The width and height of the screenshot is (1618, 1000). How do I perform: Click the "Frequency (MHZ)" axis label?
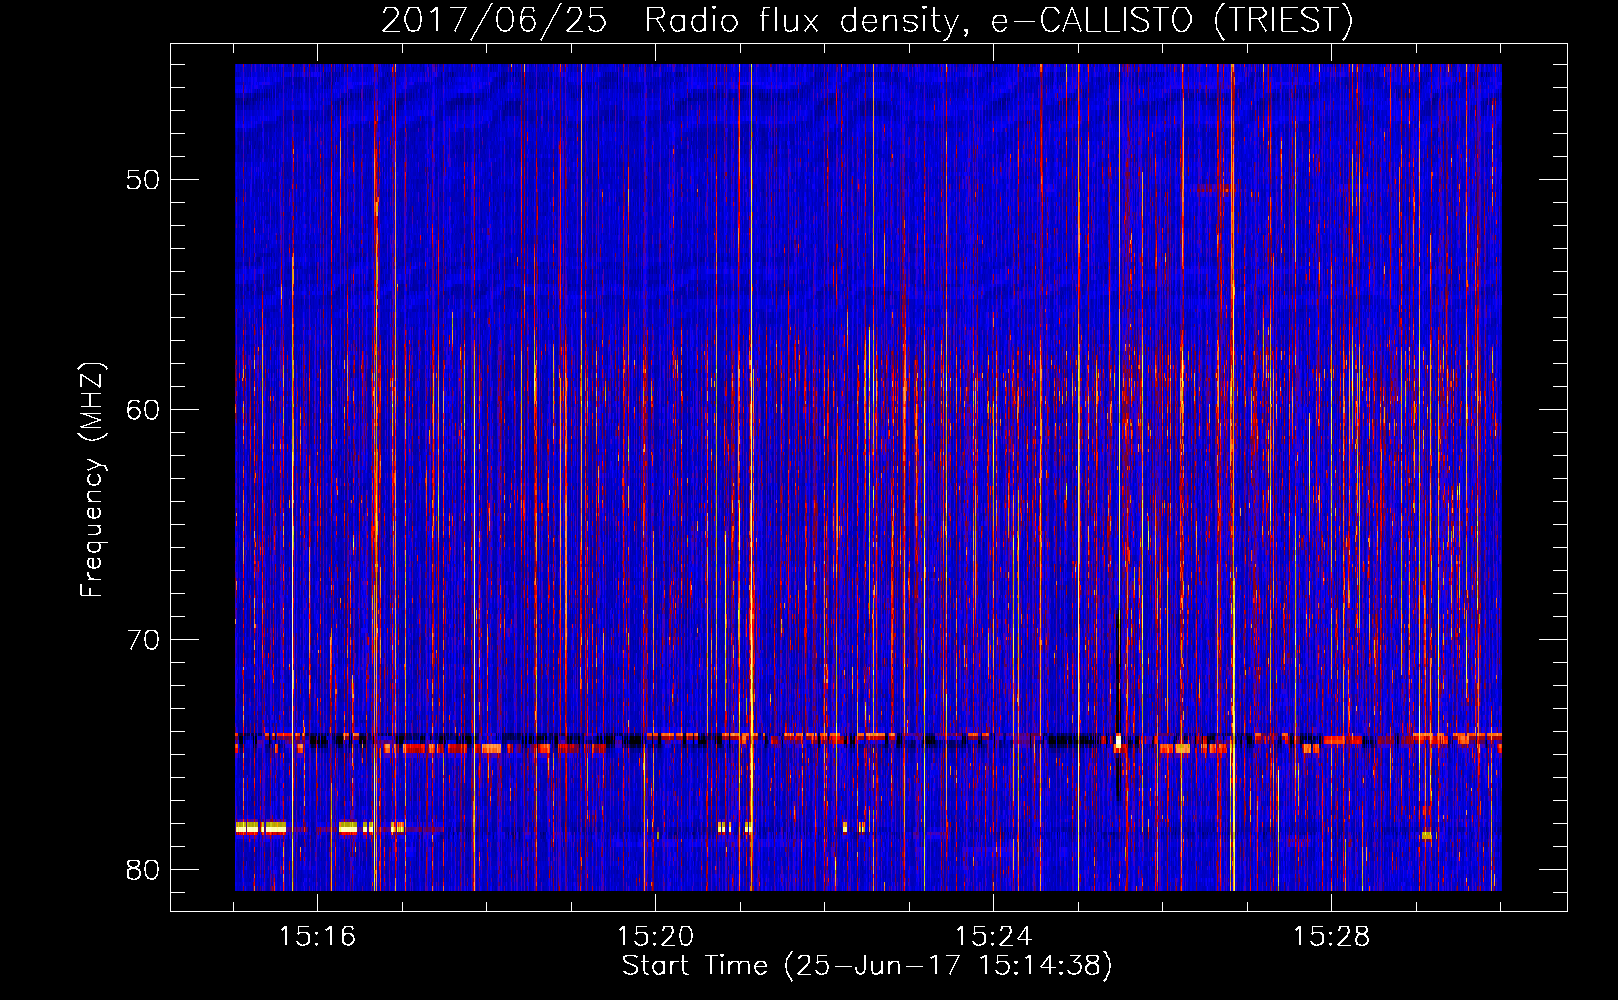click(x=92, y=480)
